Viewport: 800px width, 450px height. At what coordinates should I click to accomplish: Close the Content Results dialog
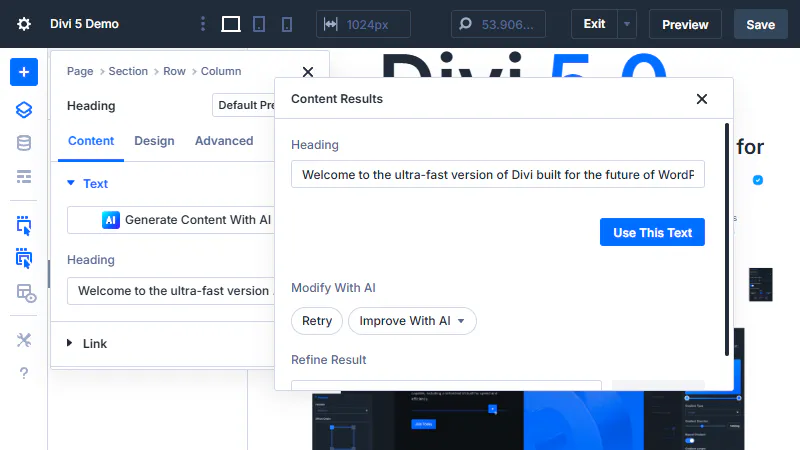[x=702, y=99]
